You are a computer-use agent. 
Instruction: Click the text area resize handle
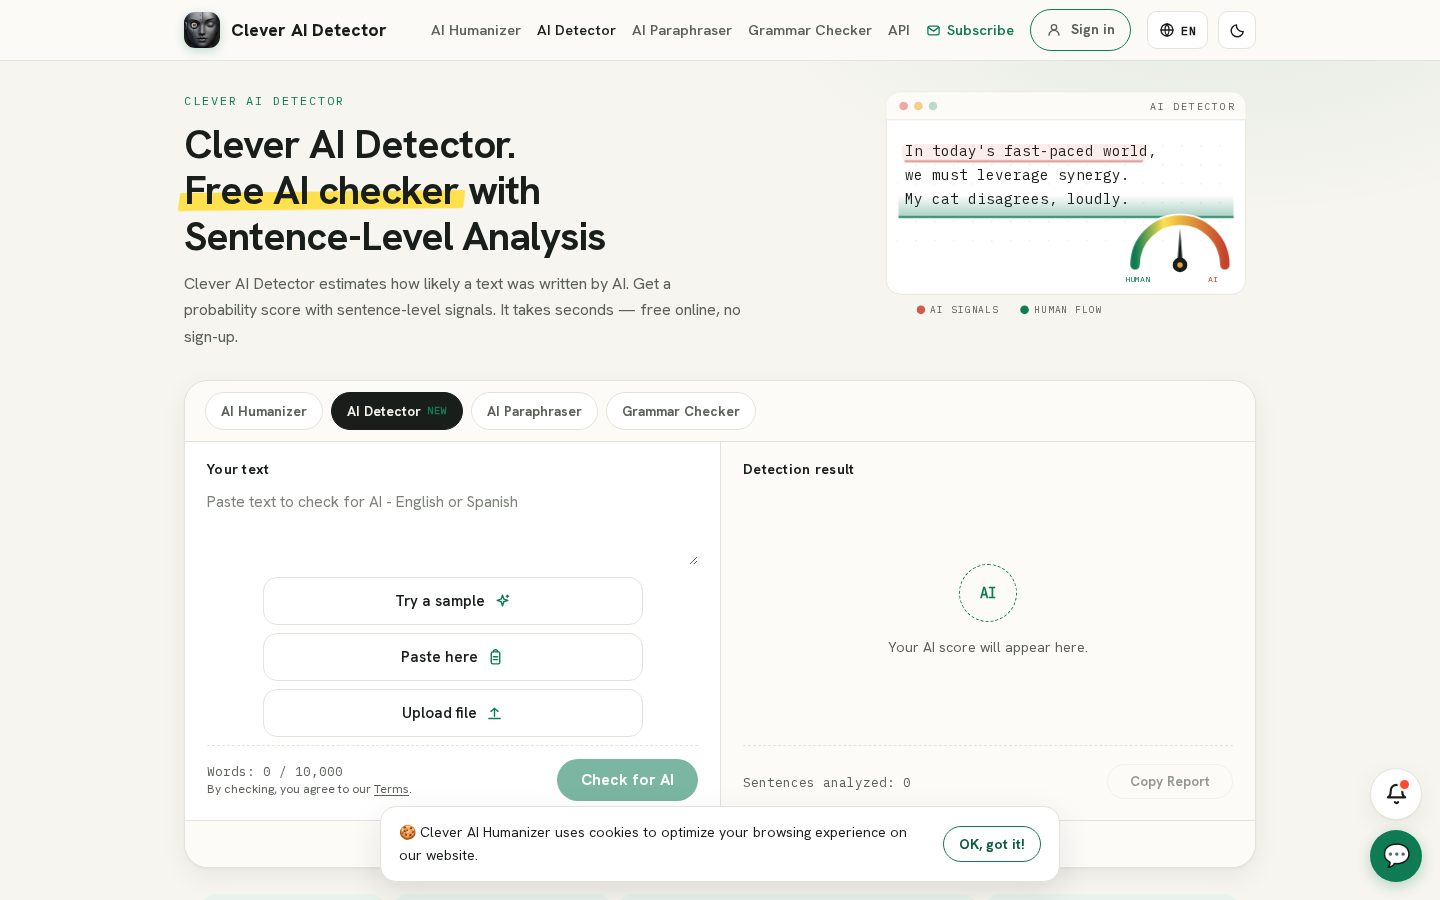tap(693, 560)
